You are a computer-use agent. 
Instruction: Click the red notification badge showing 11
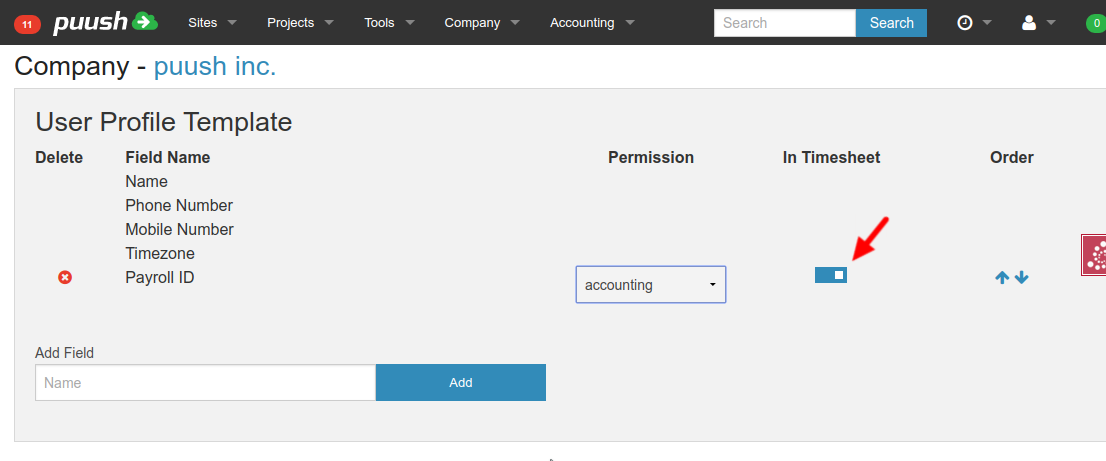point(27,23)
